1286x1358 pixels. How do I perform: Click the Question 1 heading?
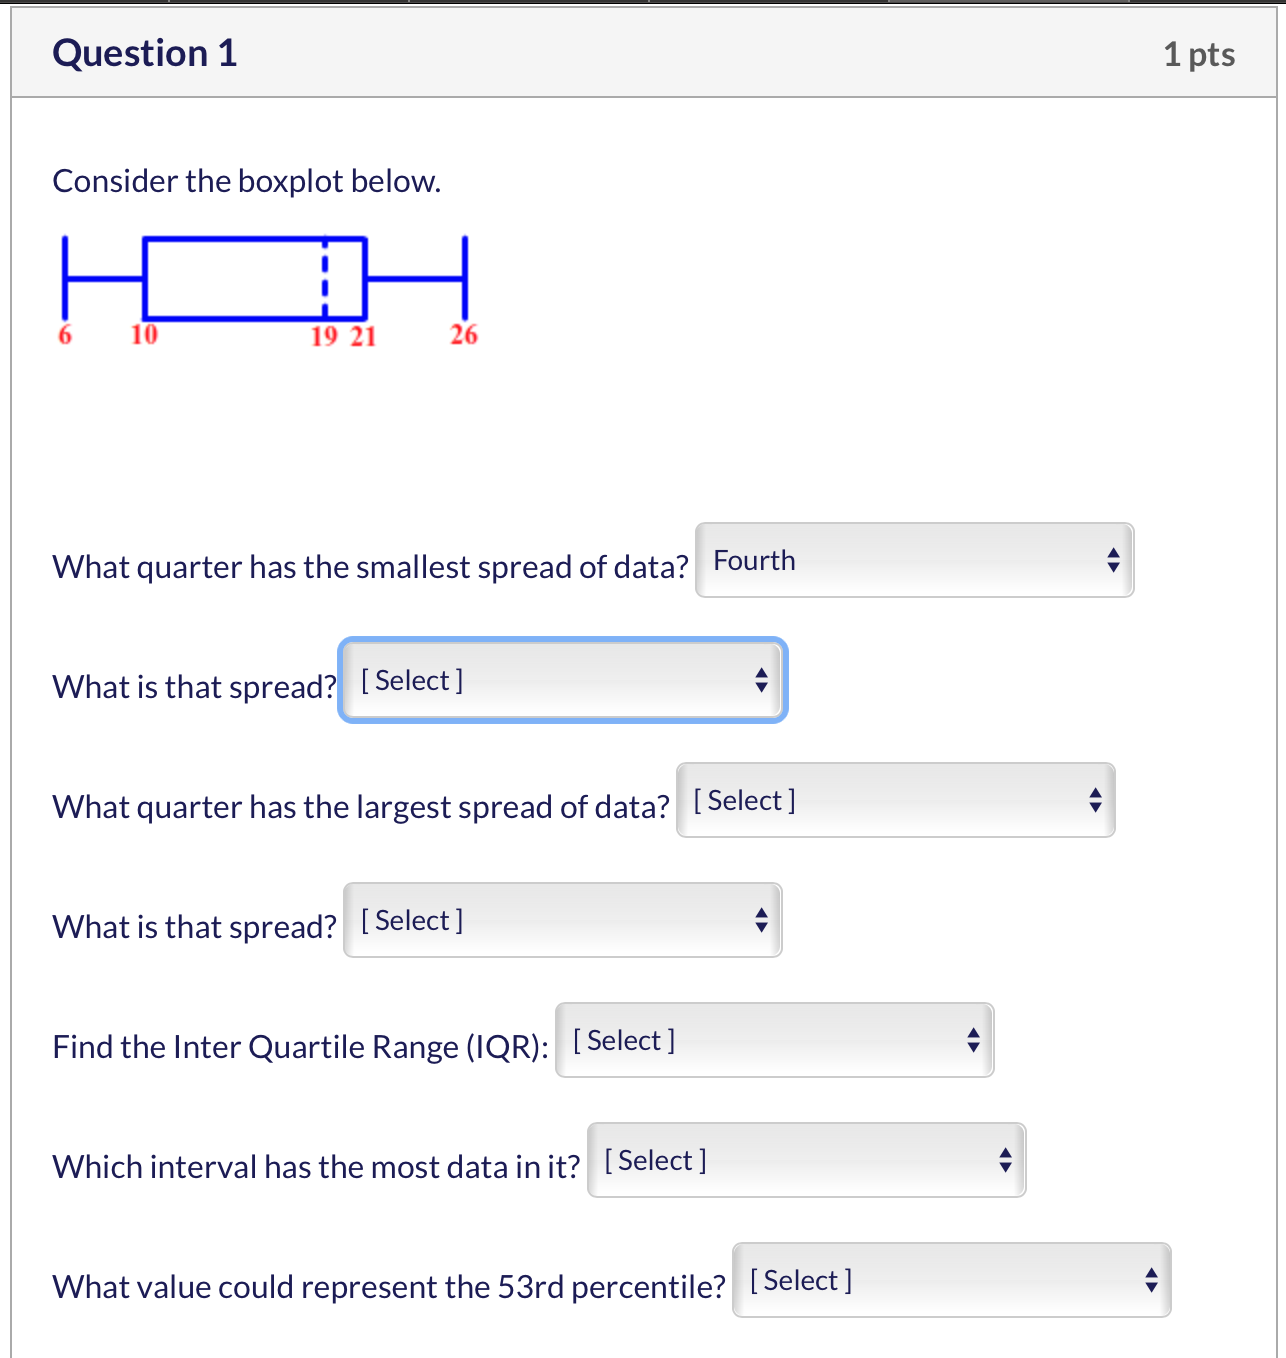[x=145, y=53]
